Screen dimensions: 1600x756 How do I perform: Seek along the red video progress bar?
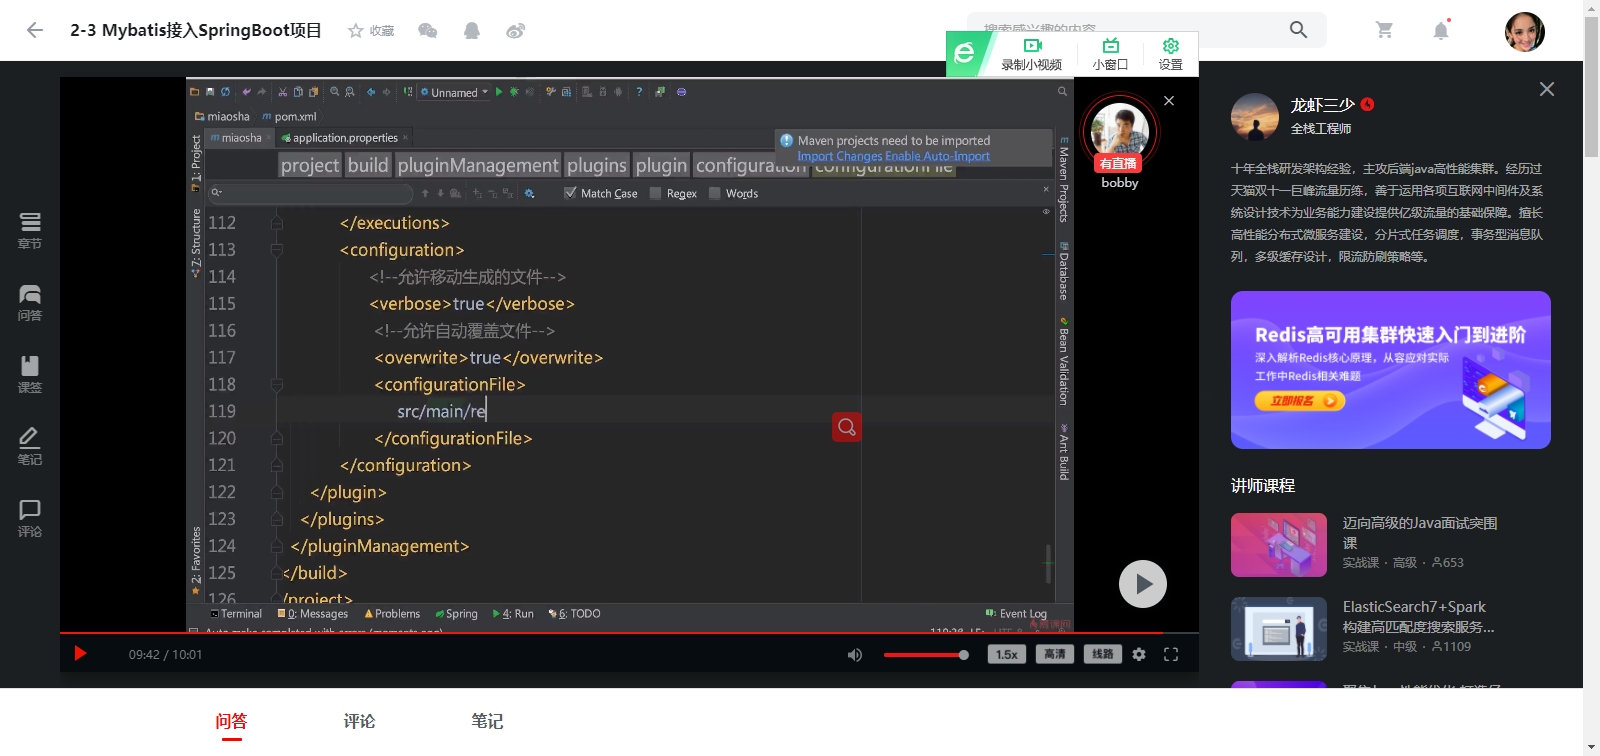(x=629, y=633)
